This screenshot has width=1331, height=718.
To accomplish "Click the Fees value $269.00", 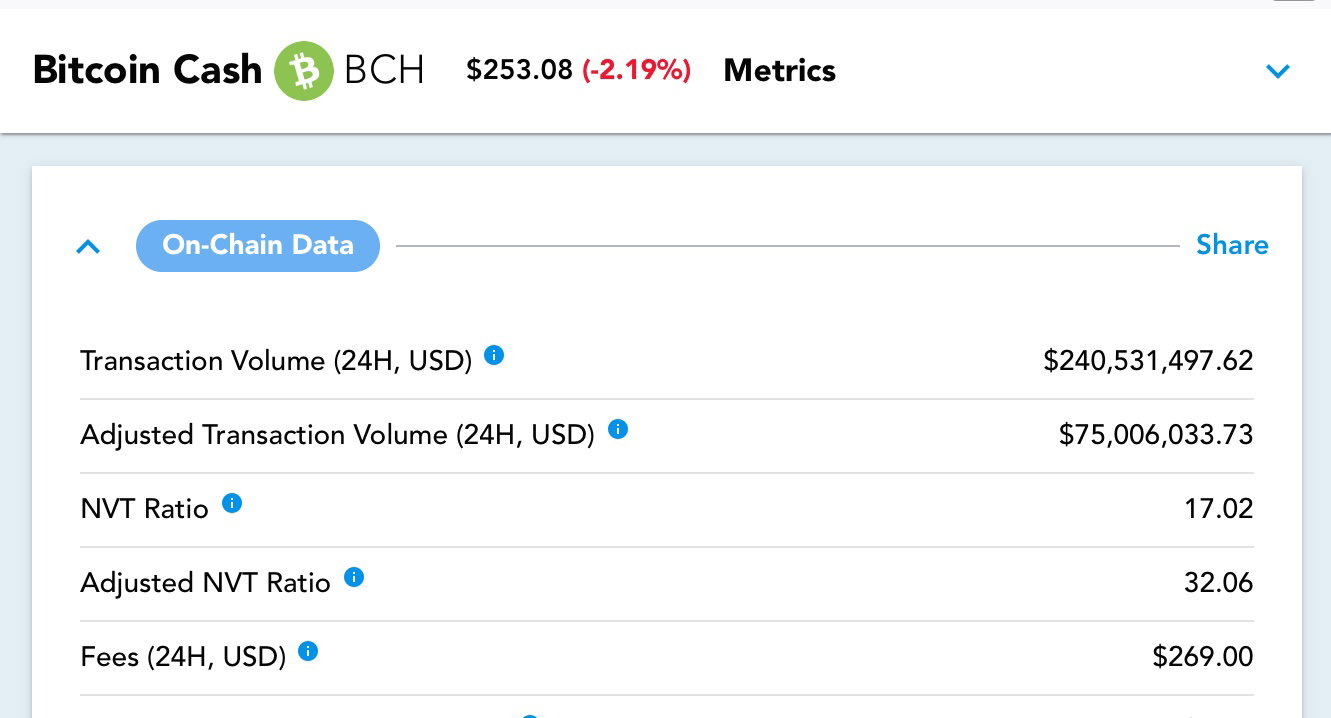I will (x=1203, y=656).
